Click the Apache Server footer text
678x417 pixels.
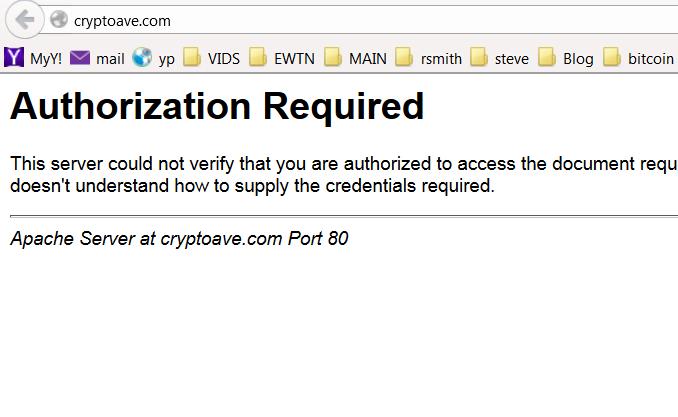[179, 238]
